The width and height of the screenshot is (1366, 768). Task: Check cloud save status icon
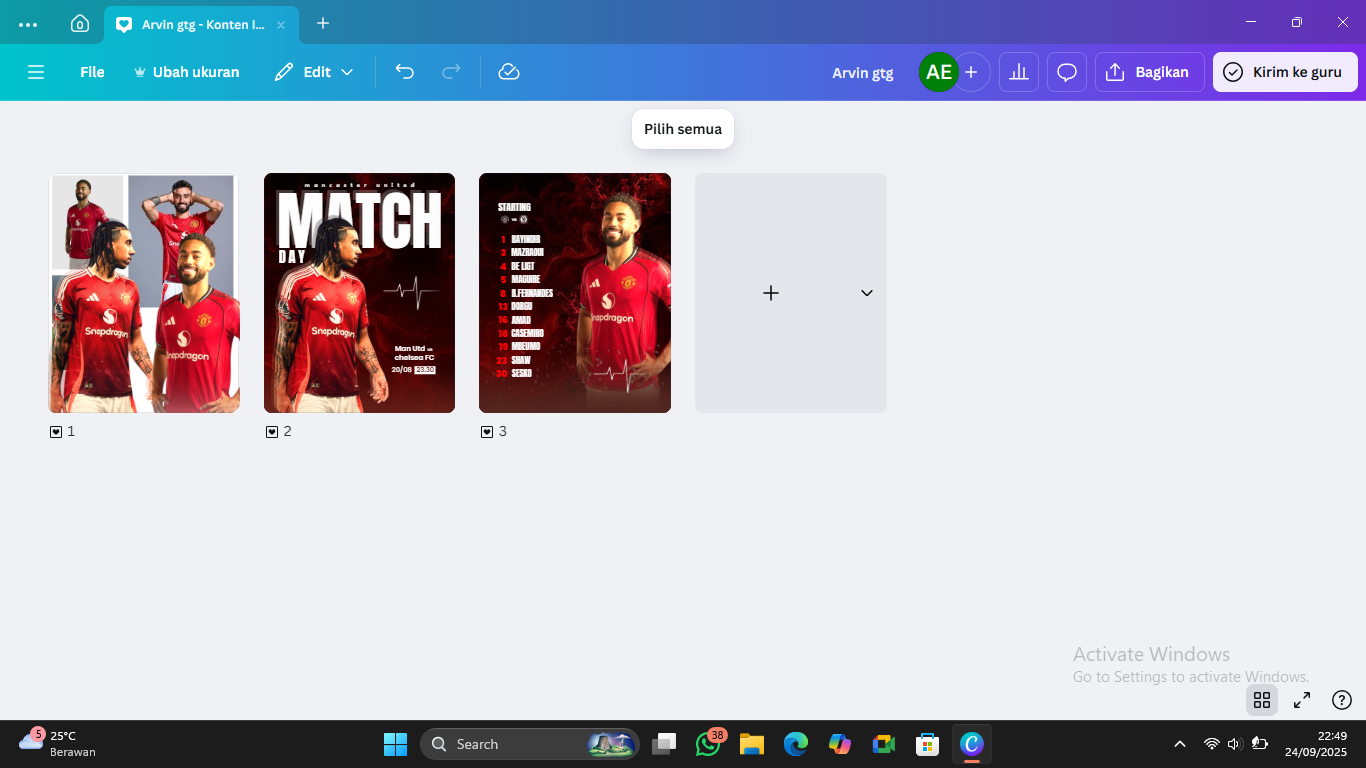point(509,72)
